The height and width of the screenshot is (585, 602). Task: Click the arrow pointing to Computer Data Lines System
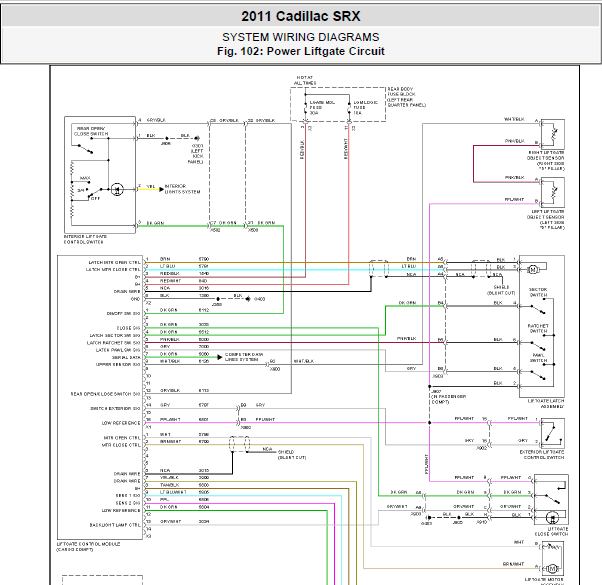pyautogui.click(x=220, y=357)
